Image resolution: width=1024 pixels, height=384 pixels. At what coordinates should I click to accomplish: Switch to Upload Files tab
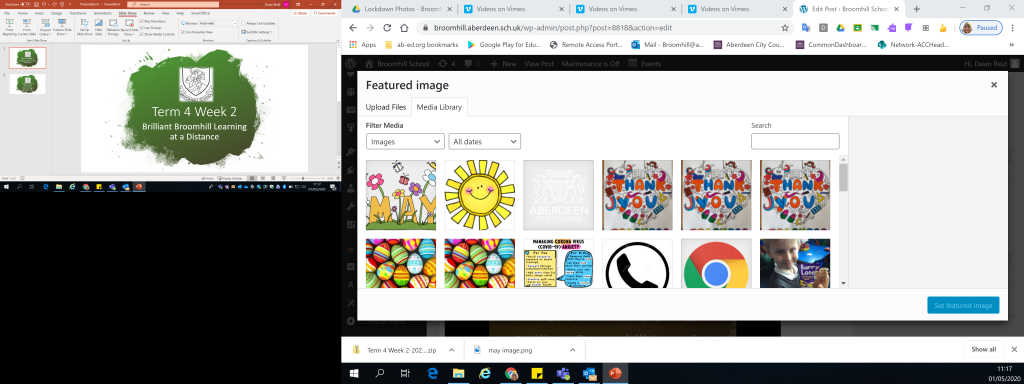click(386, 107)
